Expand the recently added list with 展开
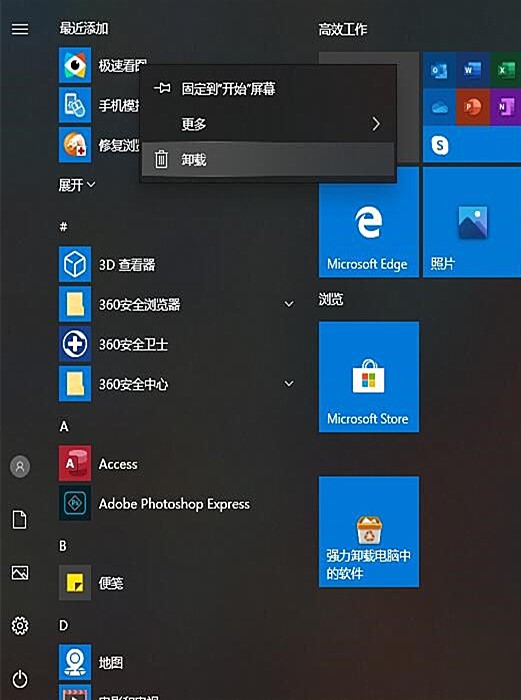Image resolution: width=521 pixels, height=700 pixels. click(77, 185)
